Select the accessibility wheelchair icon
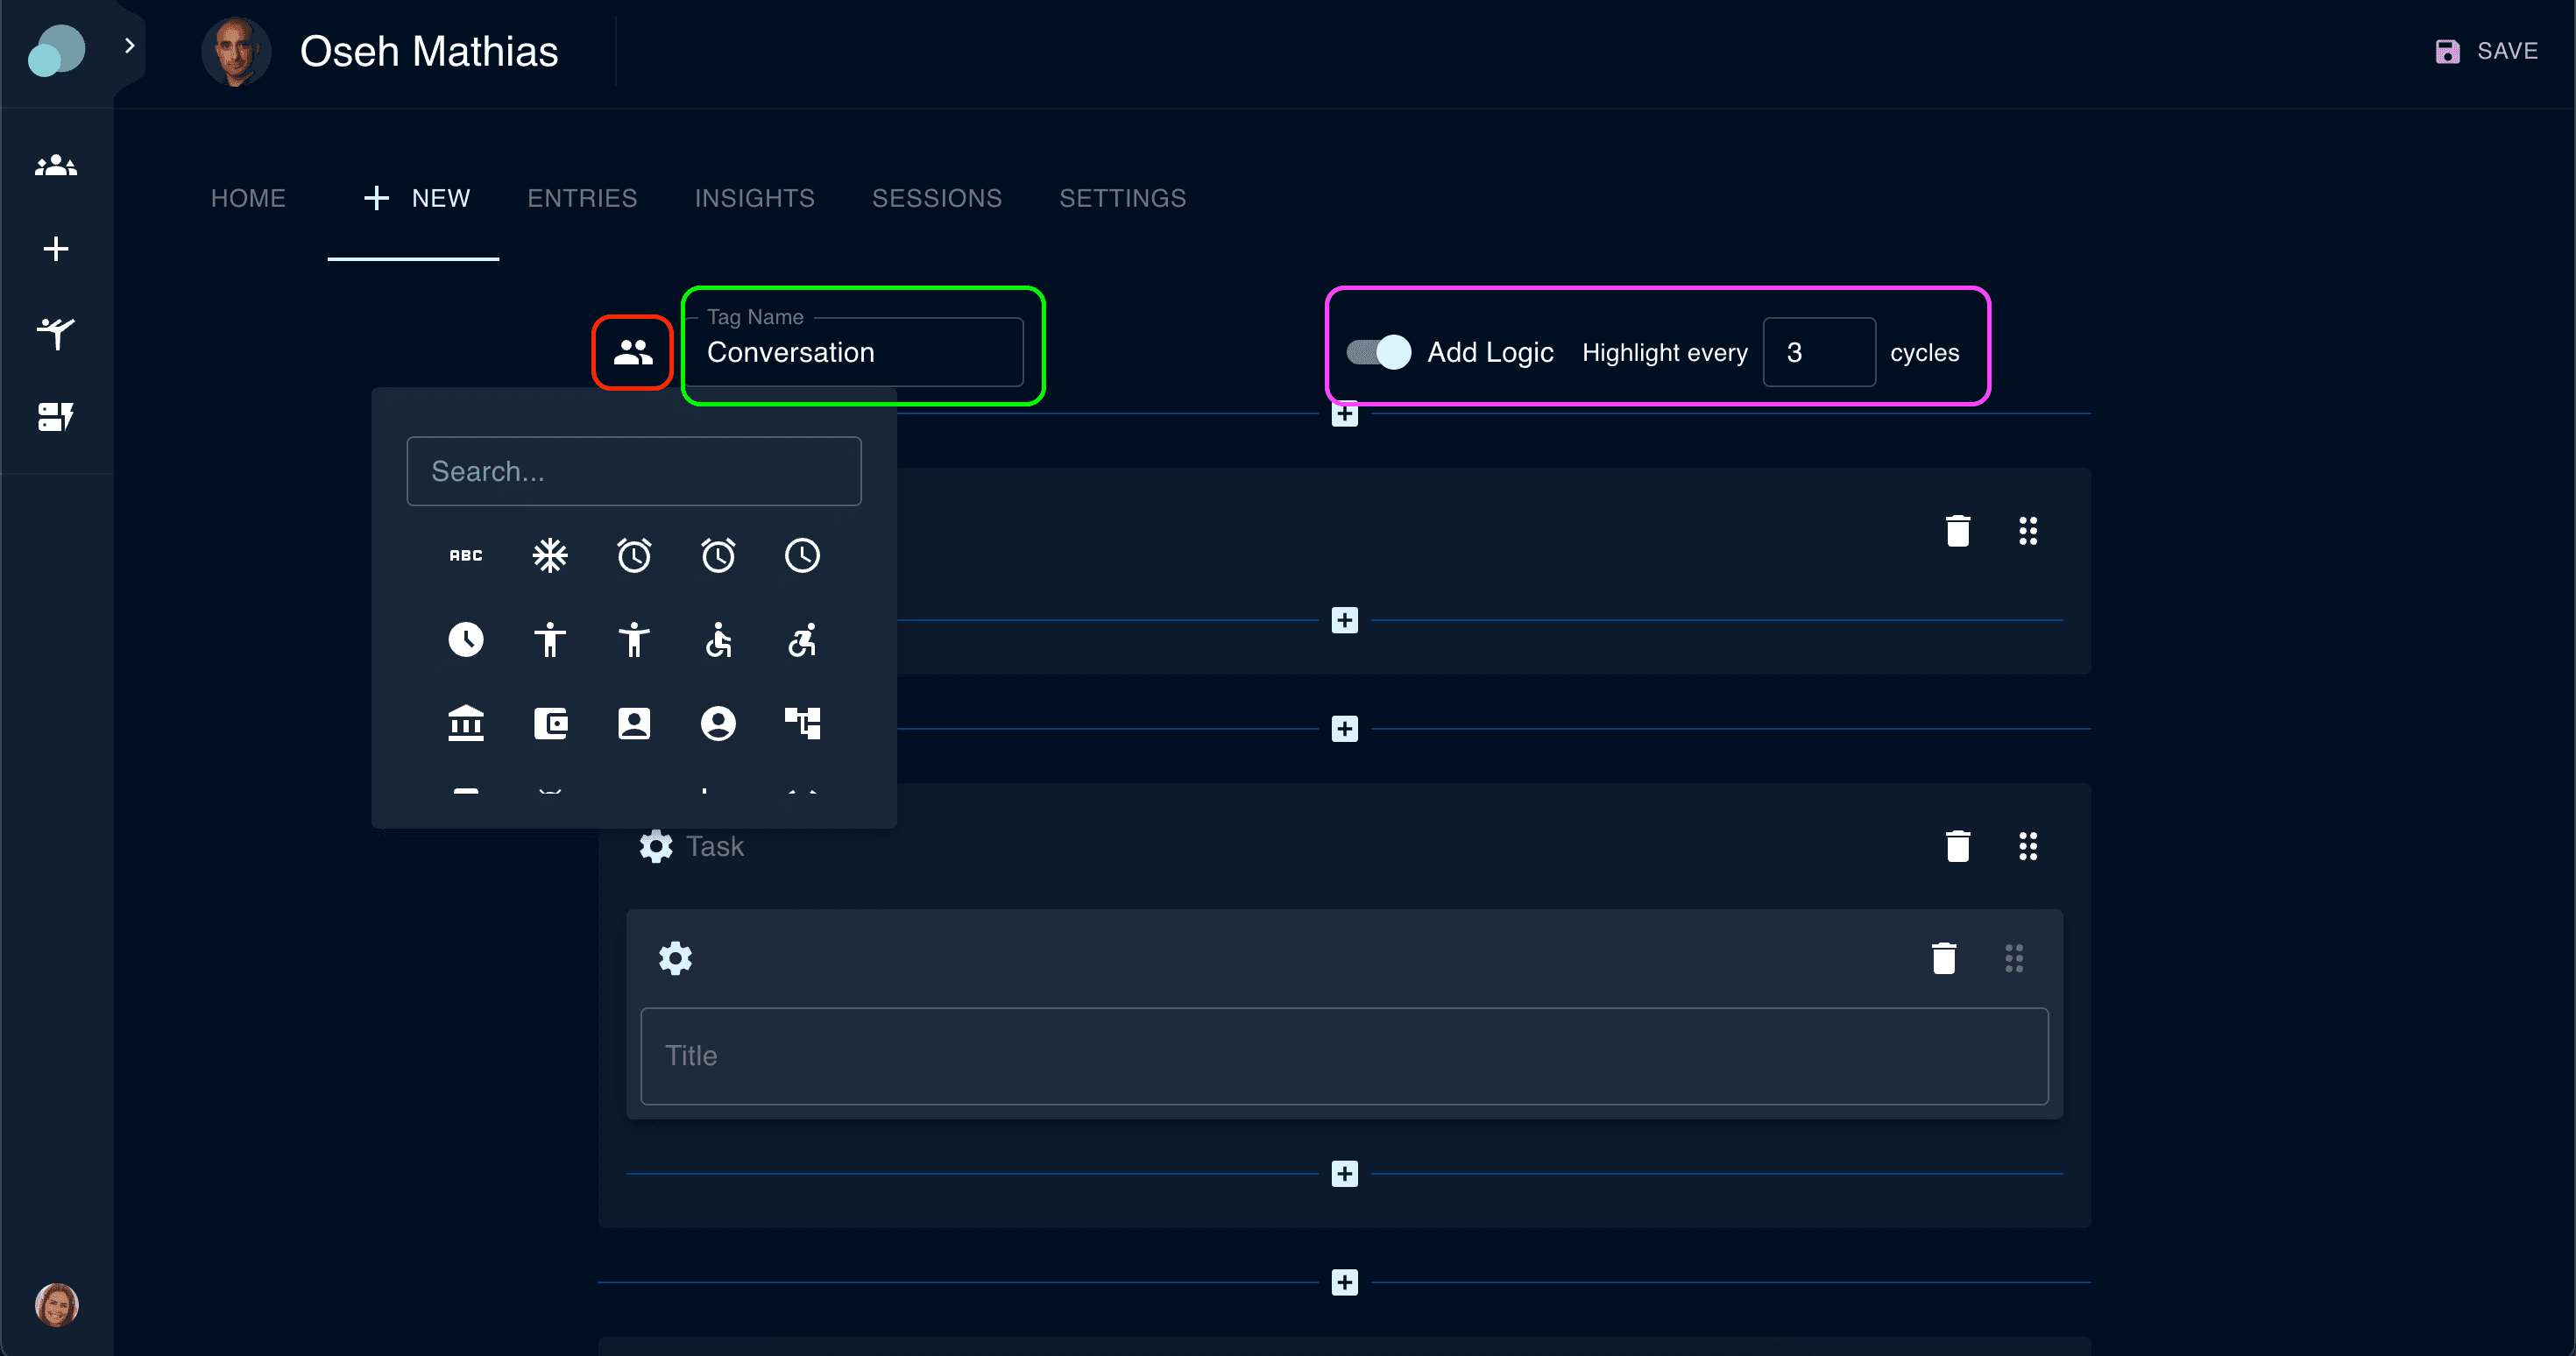Viewport: 2576px width, 1356px height. [718, 640]
